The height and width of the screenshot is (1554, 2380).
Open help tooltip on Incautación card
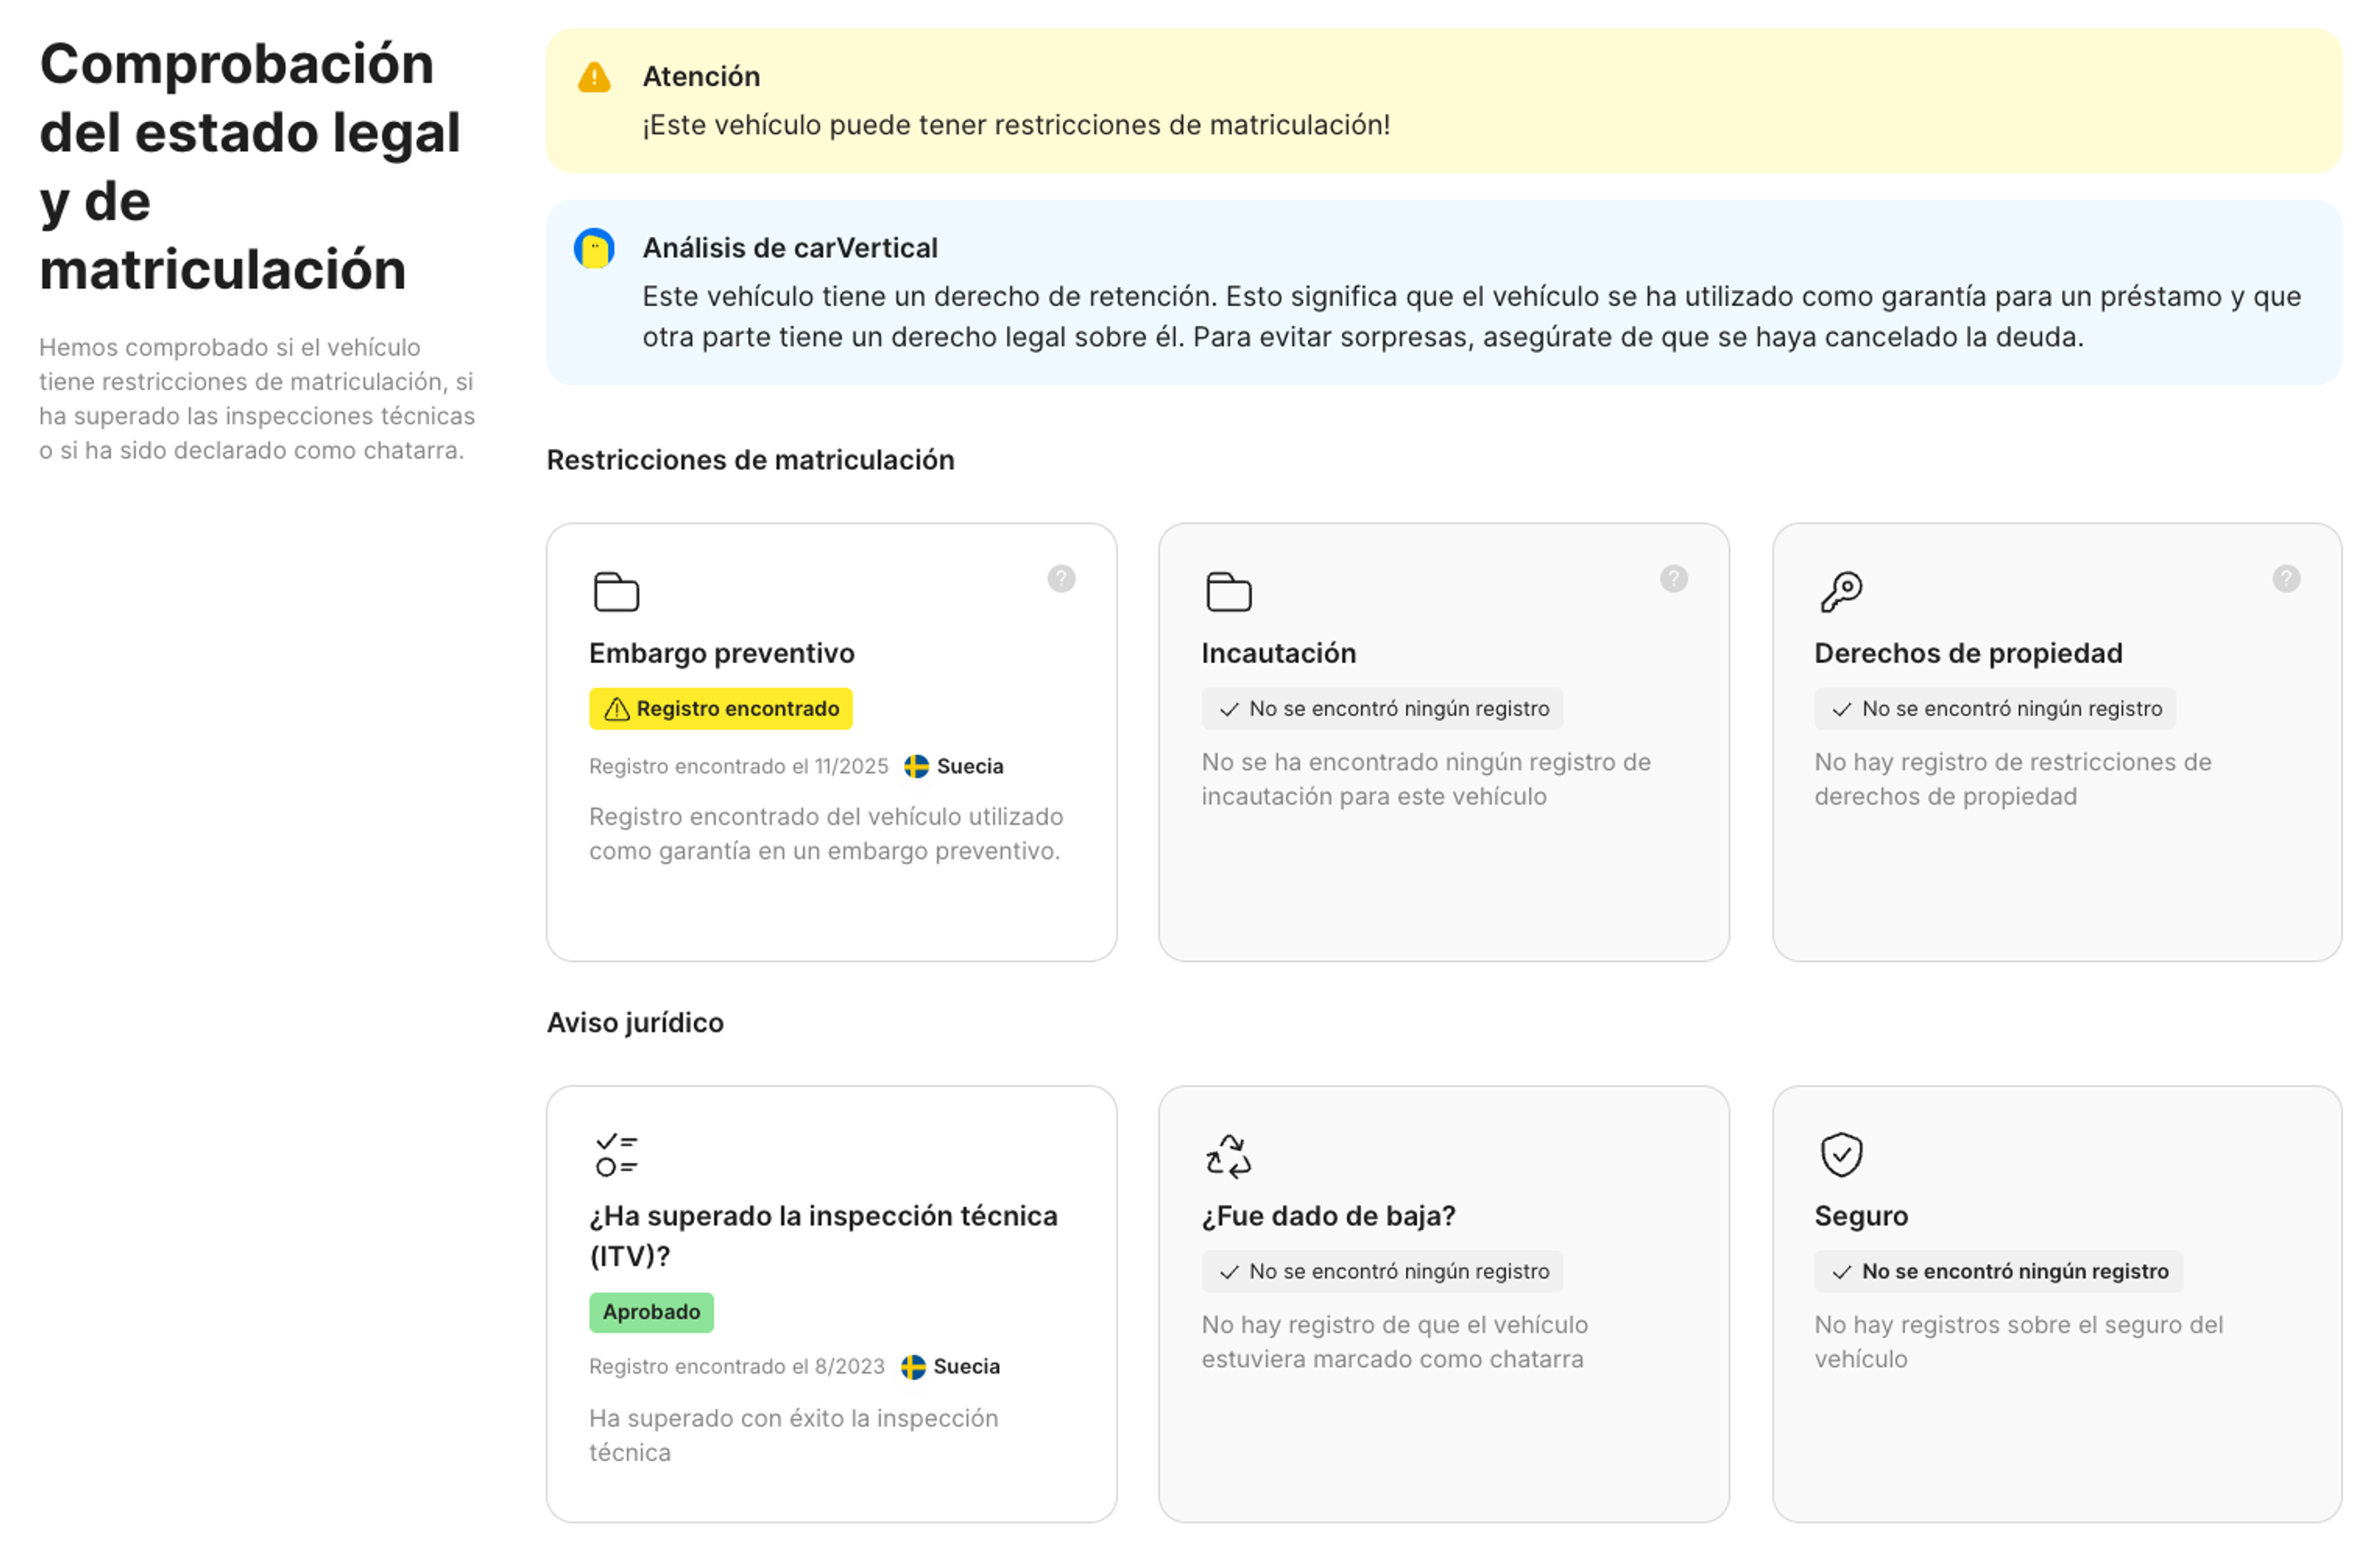(x=1674, y=578)
